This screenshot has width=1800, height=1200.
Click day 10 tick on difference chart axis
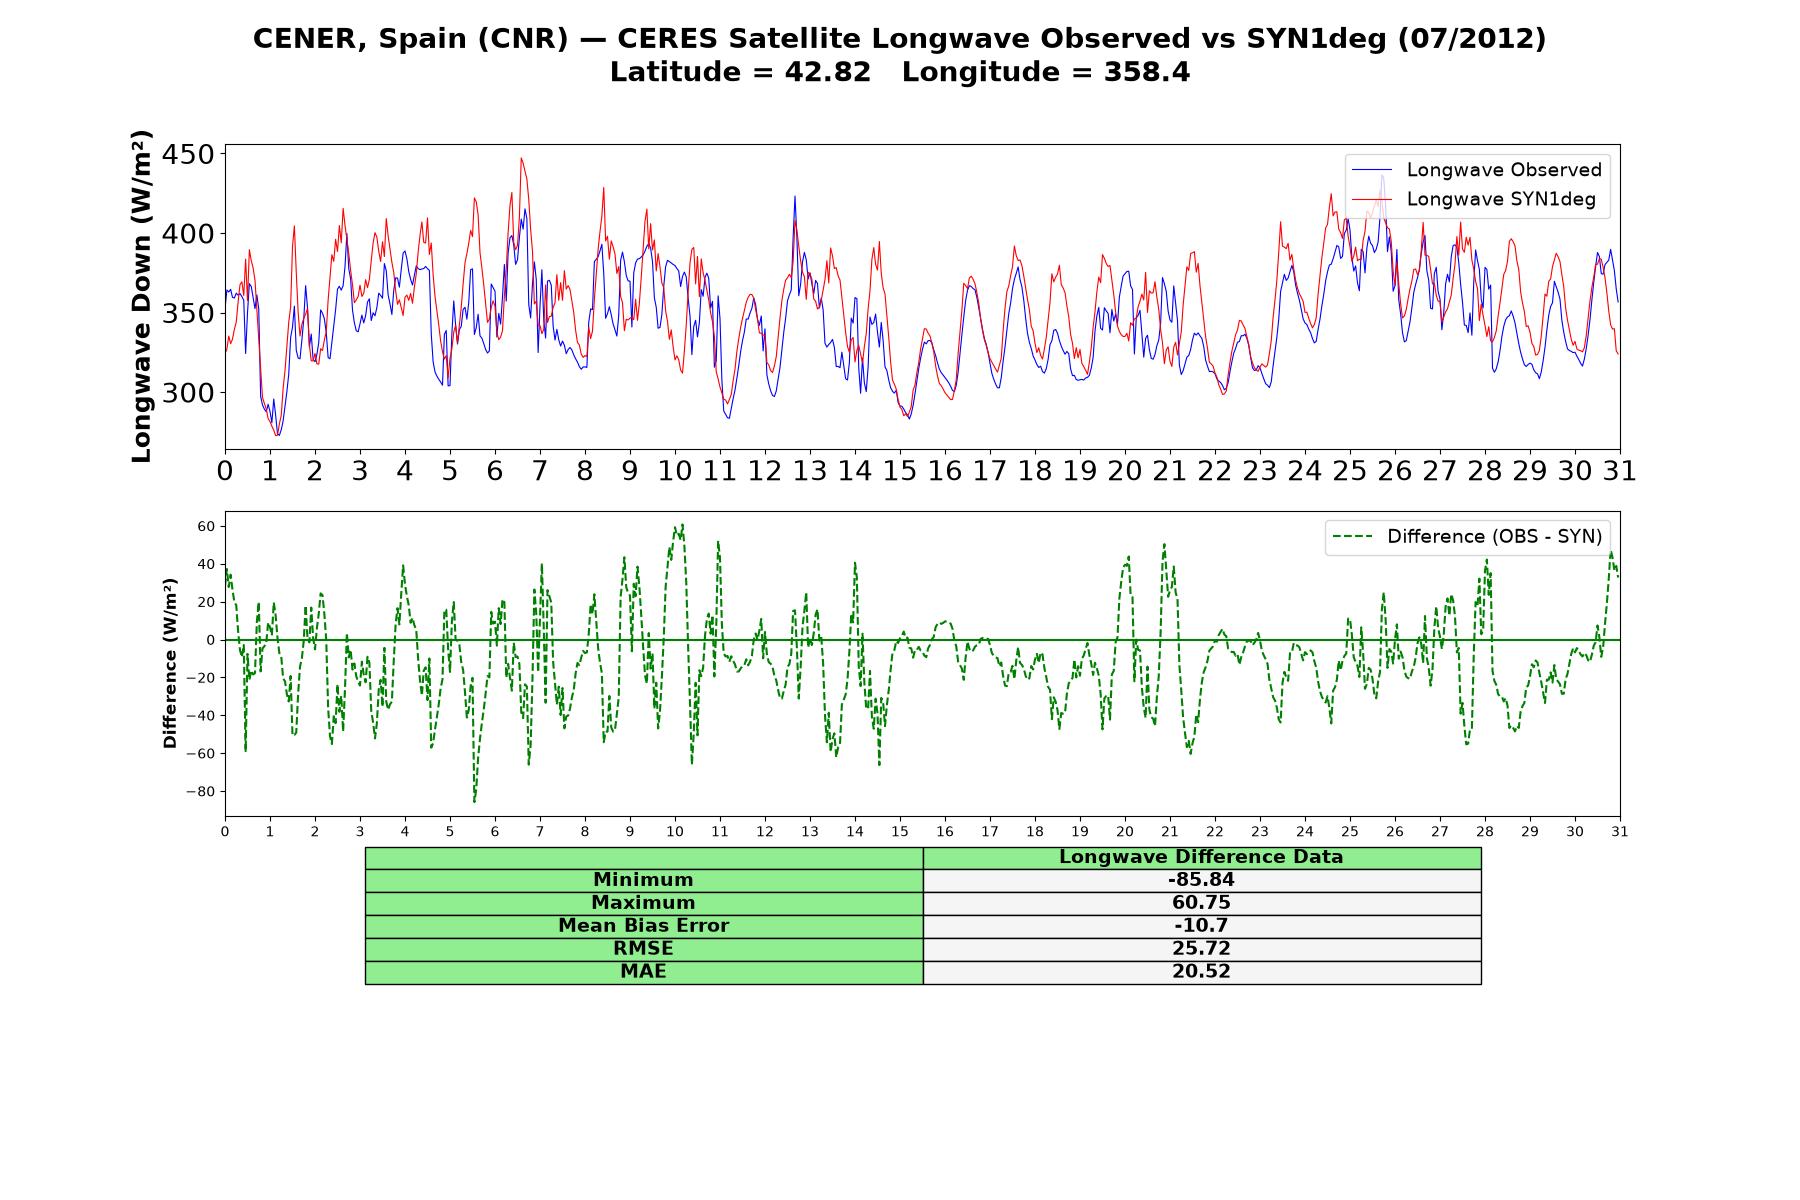click(x=675, y=831)
